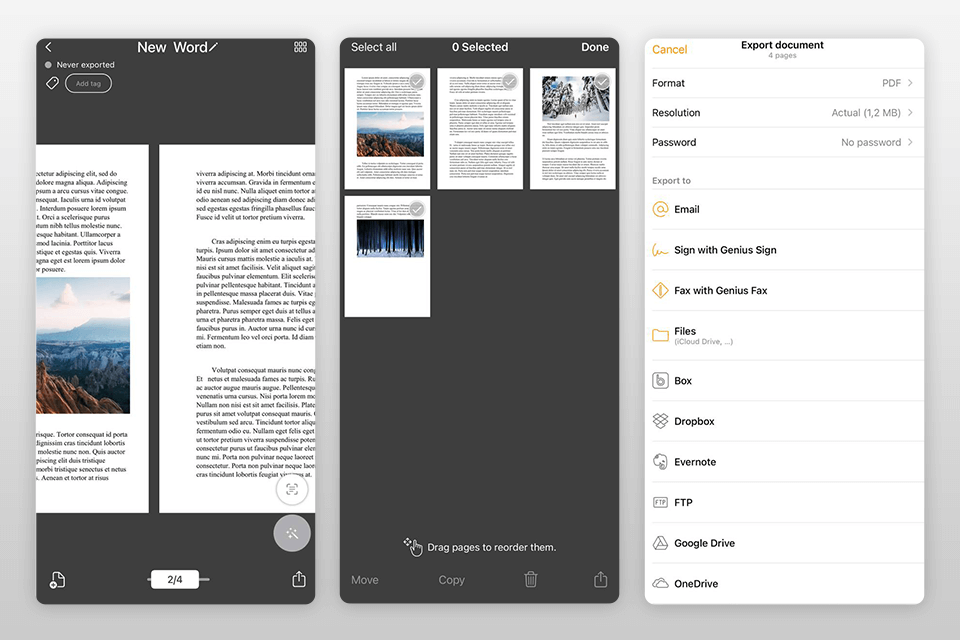Check the mountain landscape page thumbnail circle

[417, 81]
